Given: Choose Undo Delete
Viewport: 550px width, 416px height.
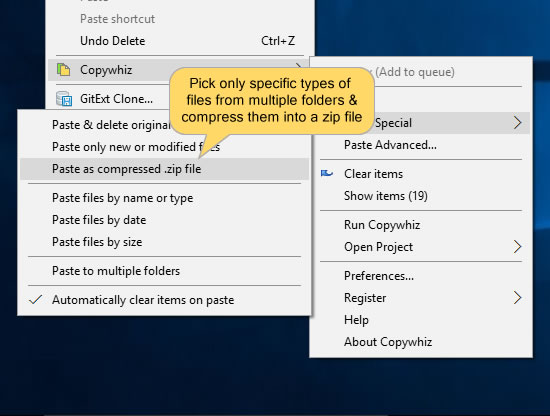Looking at the screenshot, I should [180, 41].
